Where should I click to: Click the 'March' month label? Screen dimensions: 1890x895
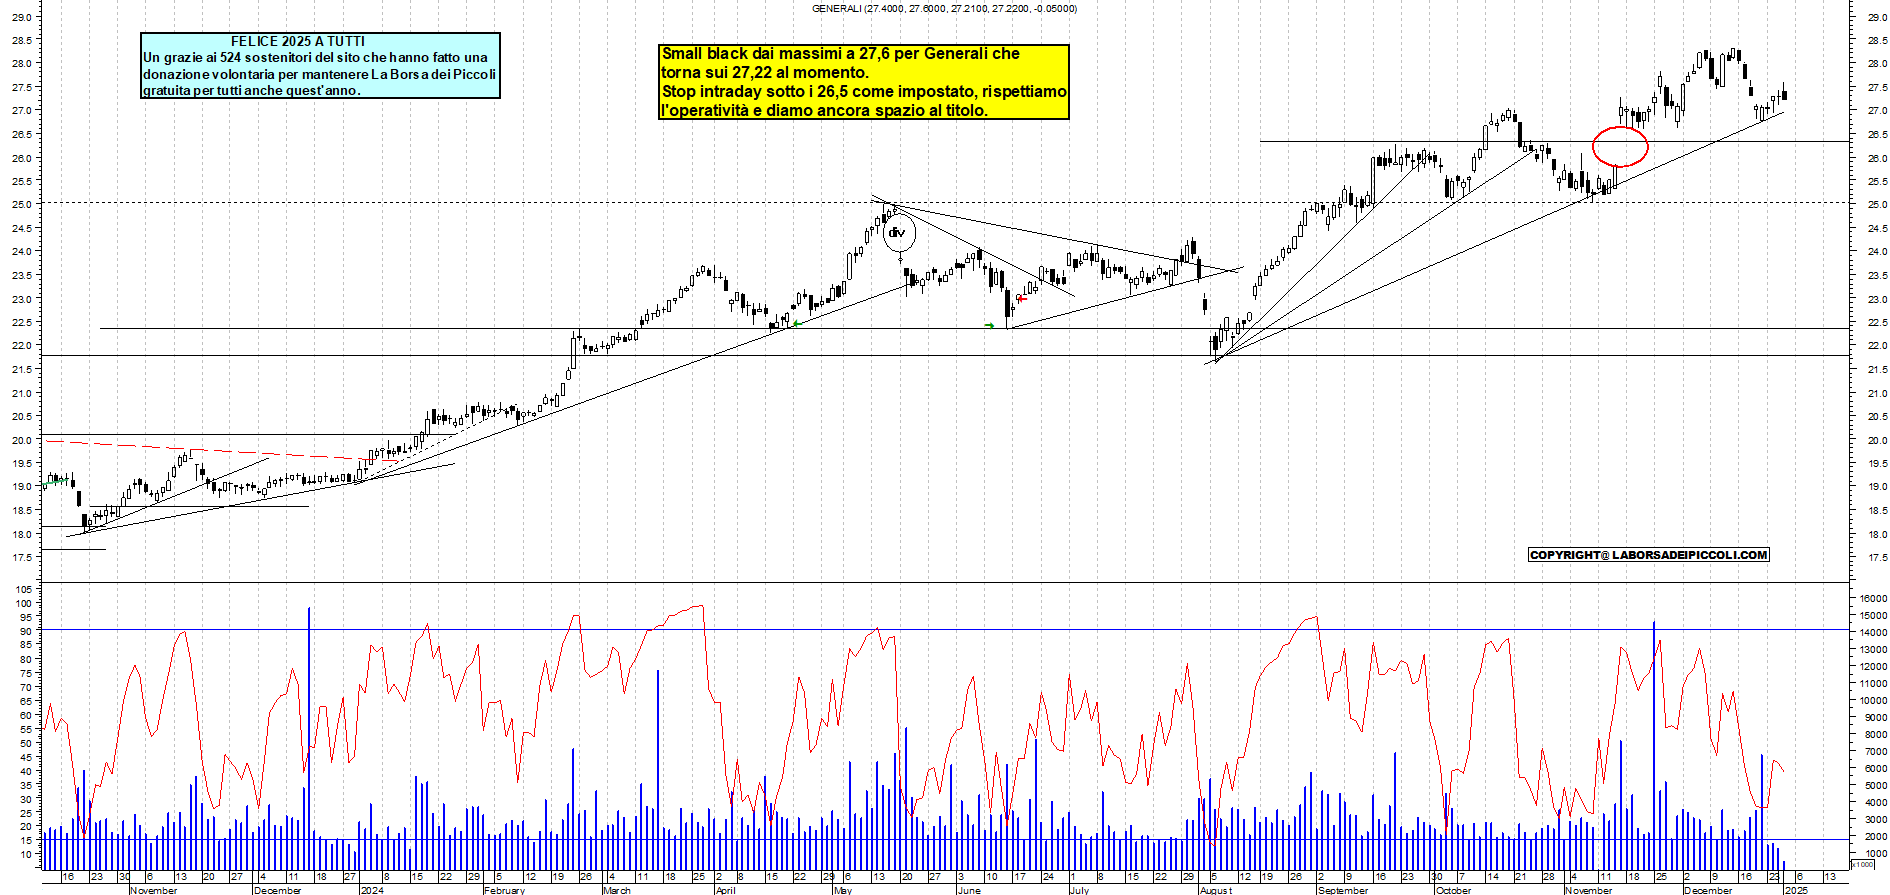pos(617,890)
